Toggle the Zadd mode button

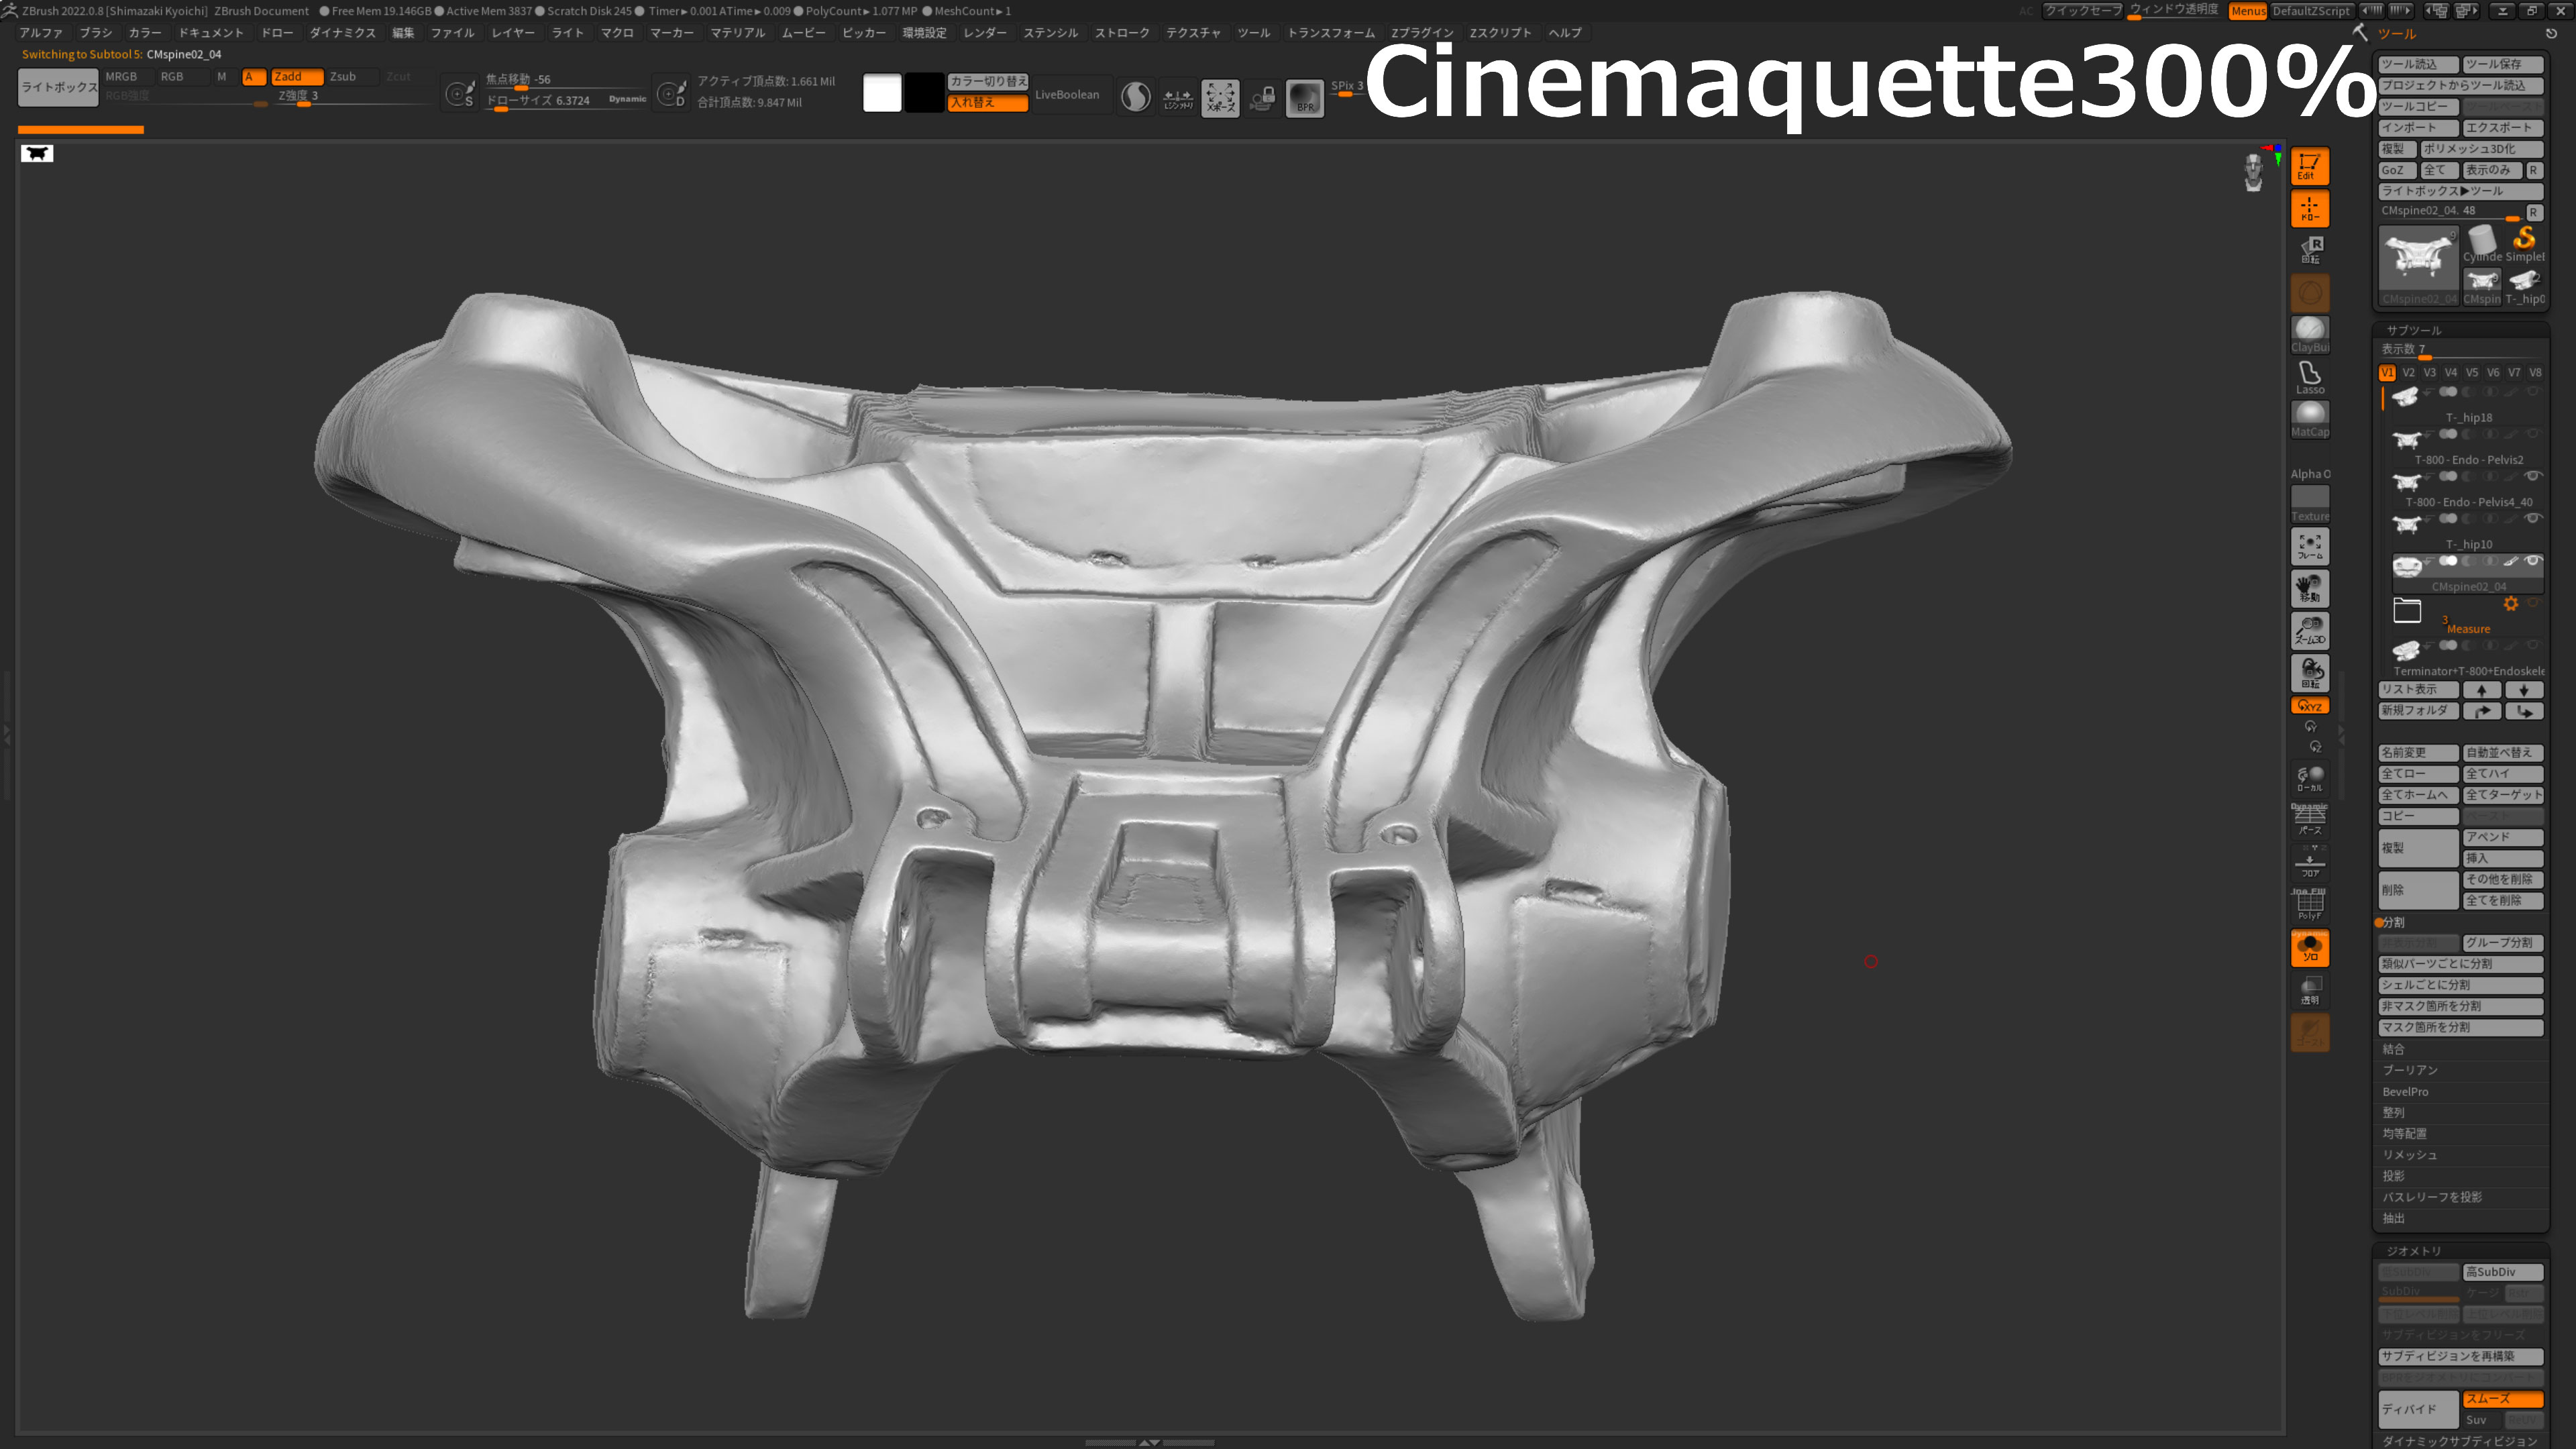[297, 76]
